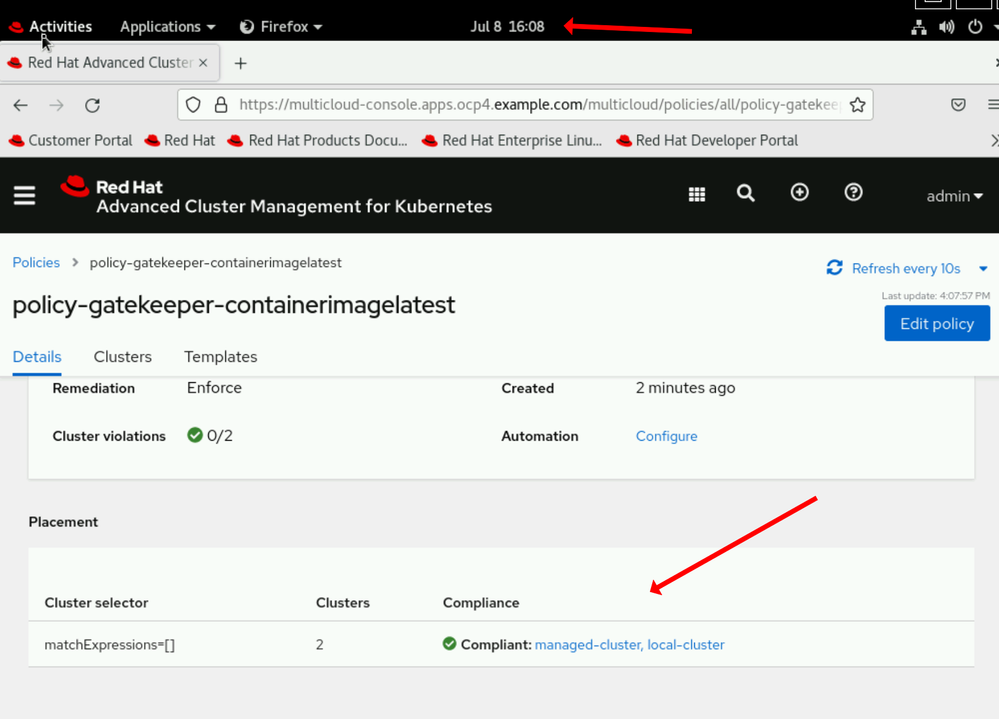Switch to the Templates tab
Image resolution: width=999 pixels, height=719 pixels.
pyautogui.click(x=220, y=357)
